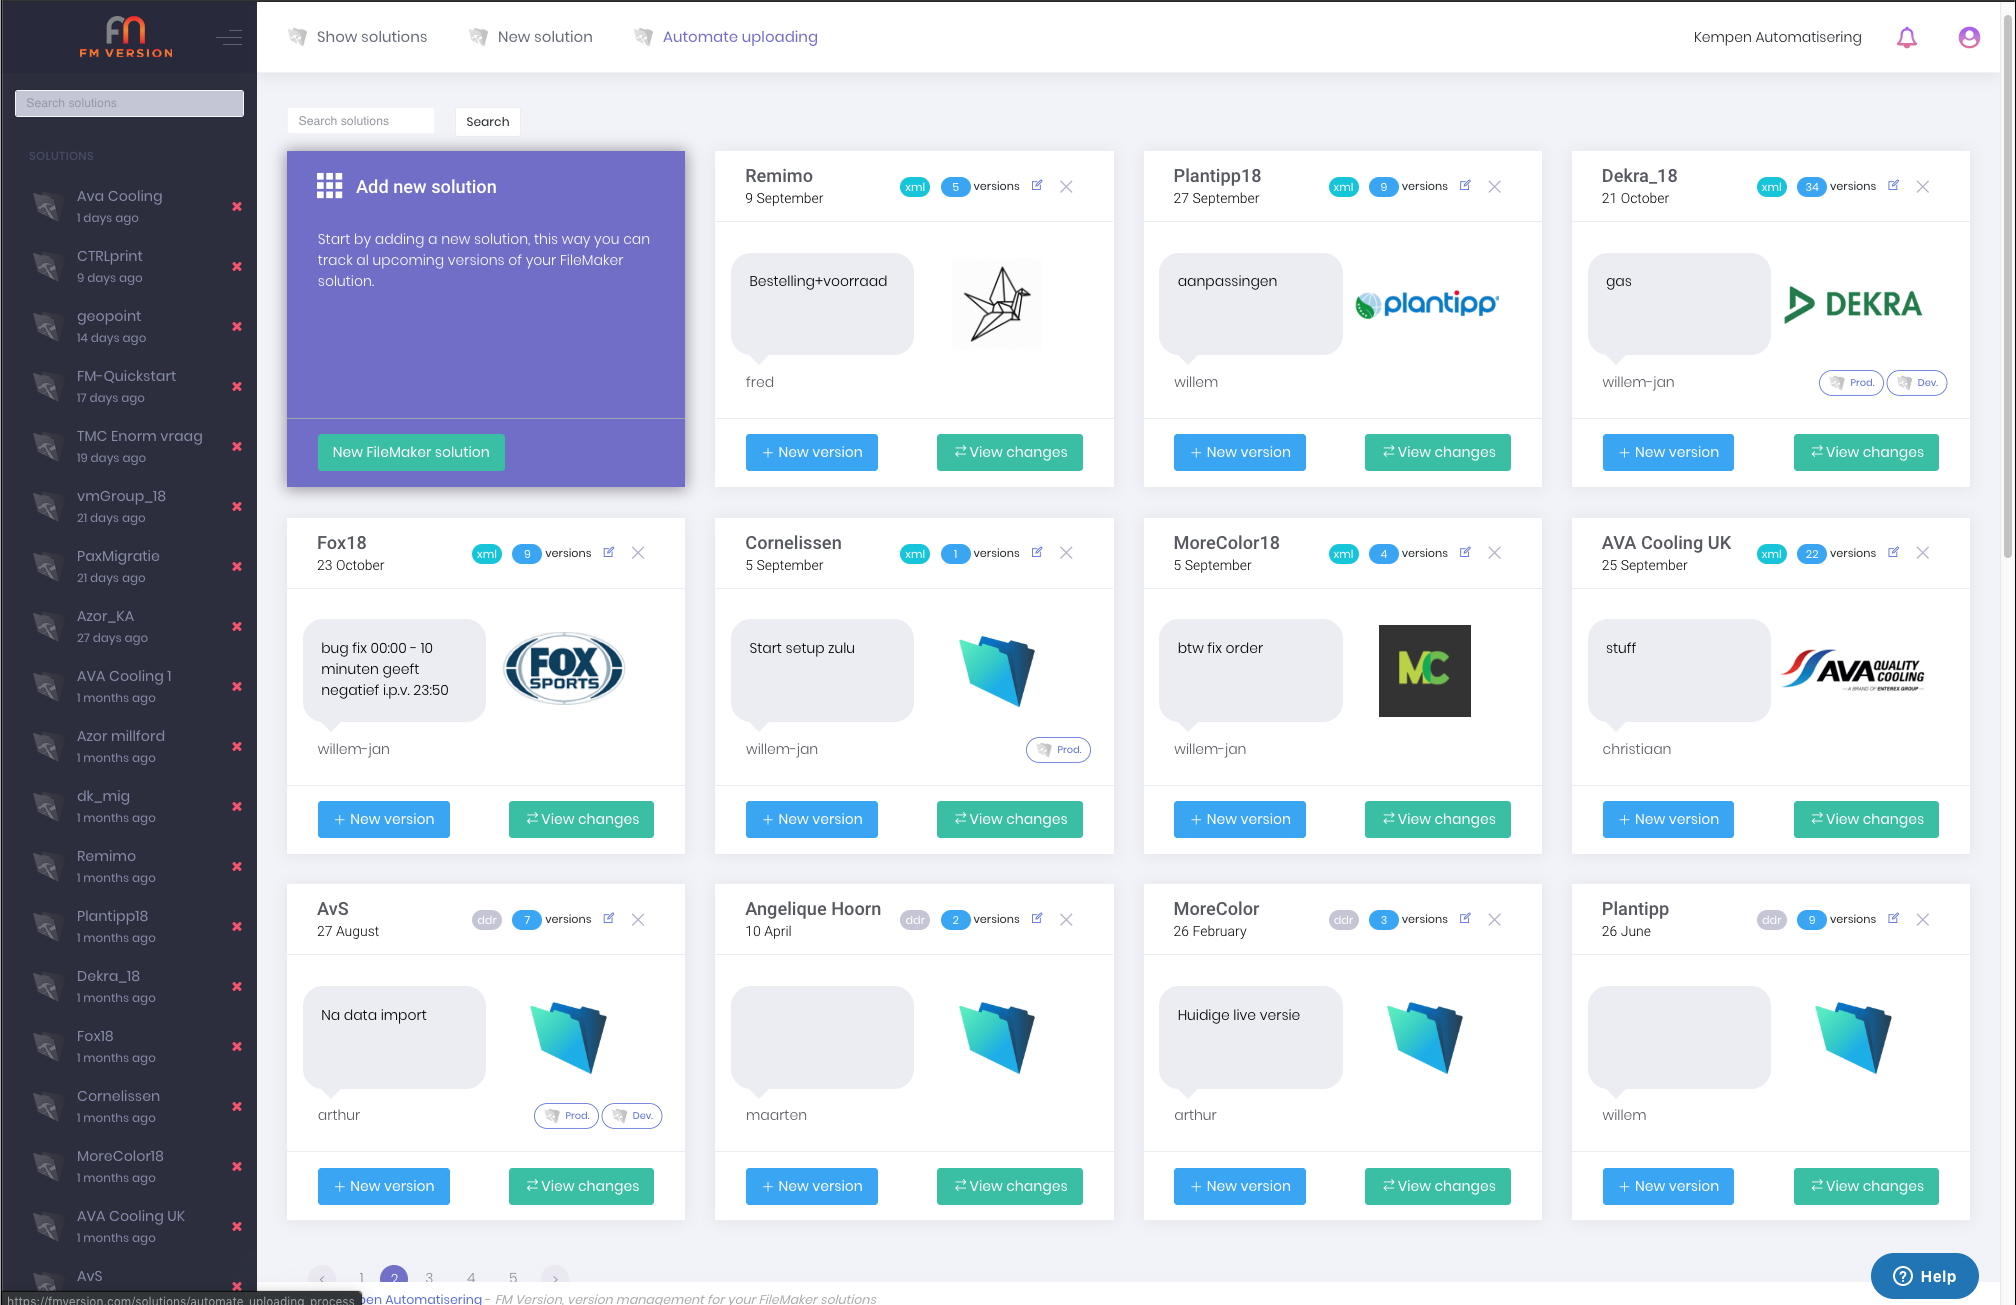
Task: Click the FM Version logo icon
Action: (x=125, y=32)
